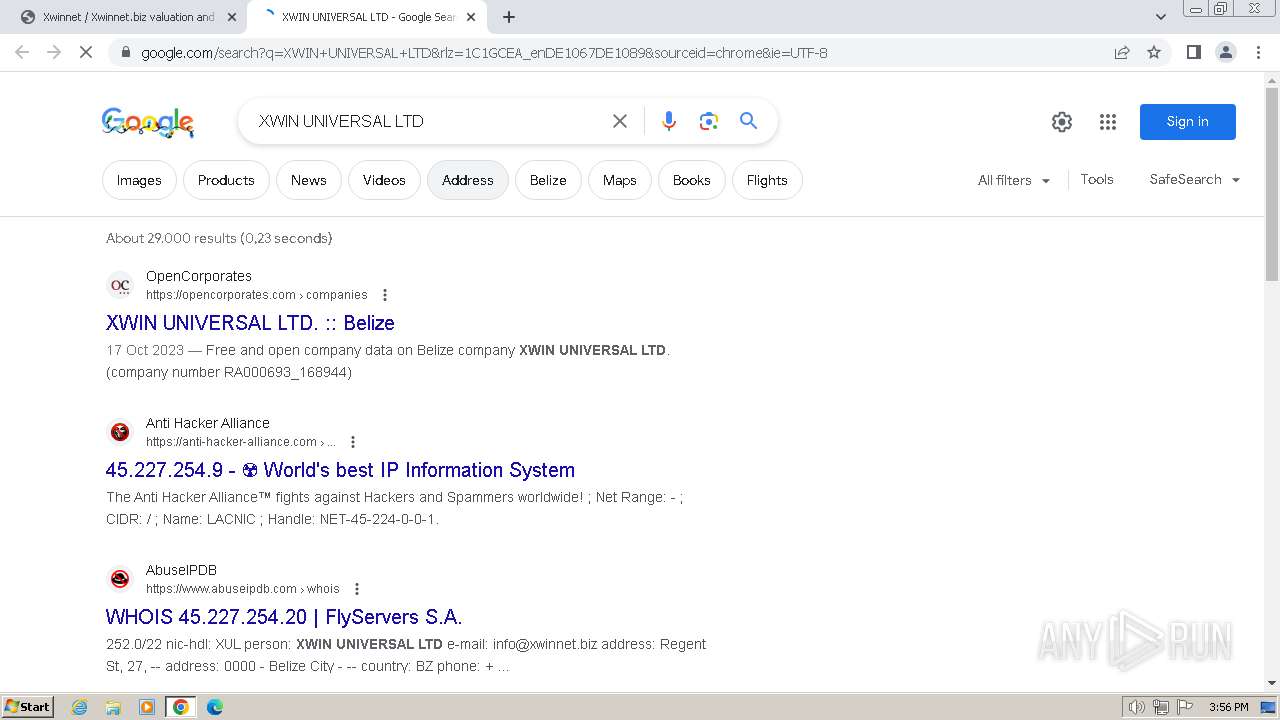Clear the search box text
1280x720 pixels.
coord(620,121)
